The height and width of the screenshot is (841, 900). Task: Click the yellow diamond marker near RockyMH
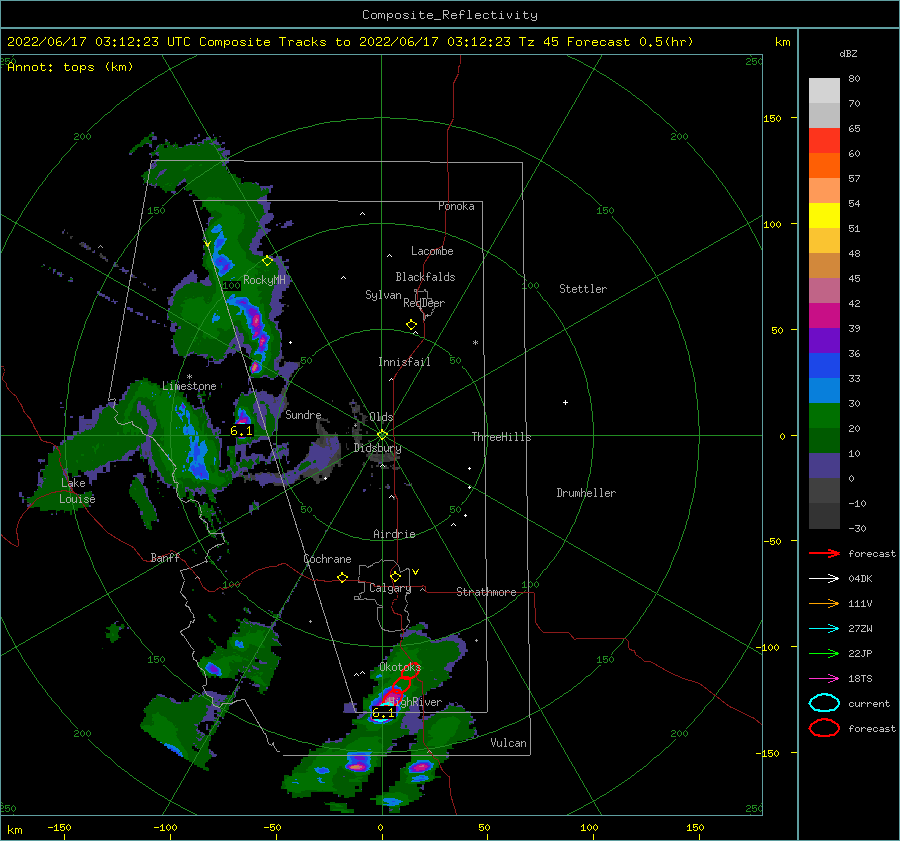pos(267,261)
